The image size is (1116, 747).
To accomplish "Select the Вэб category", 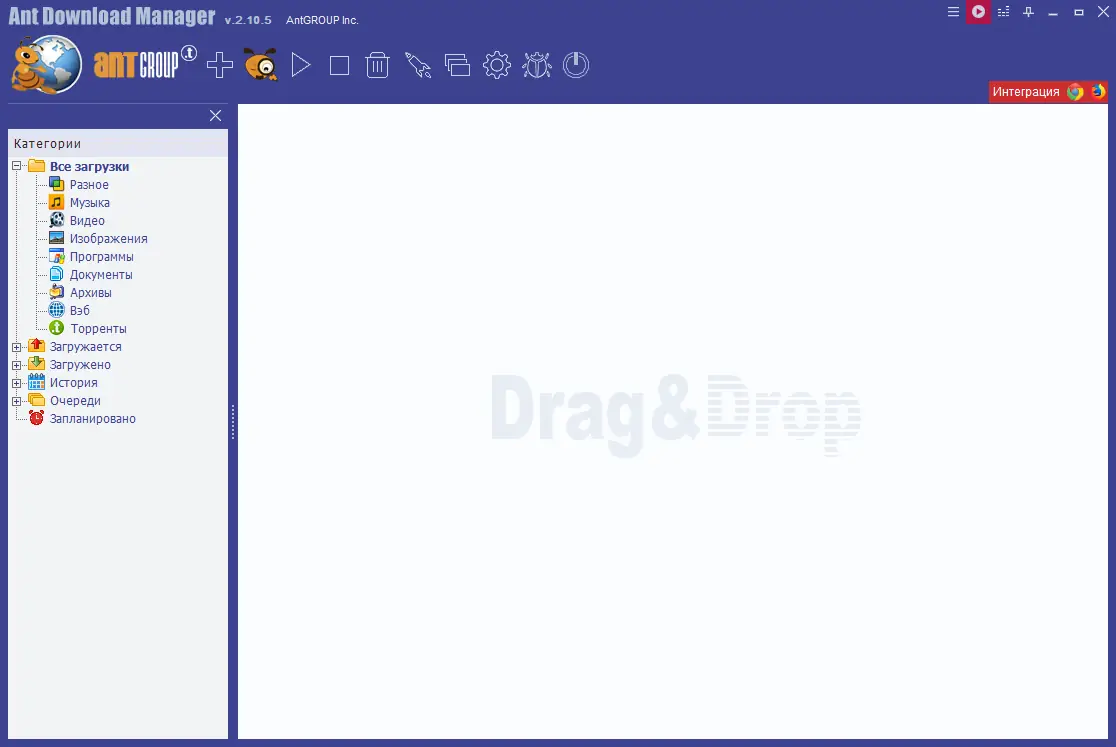I will (x=80, y=310).
